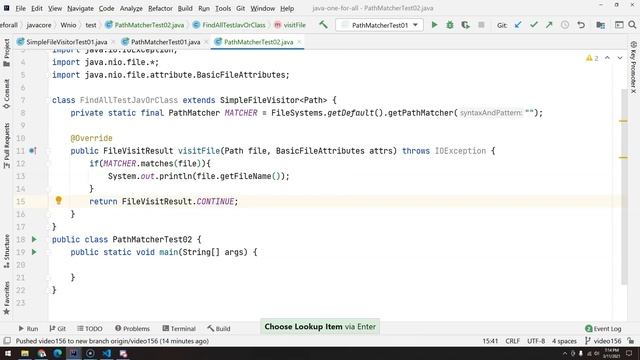Run PathMatcherTest02 class from gutter arrow
The width and height of the screenshot is (640, 360).
(x=34, y=239)
